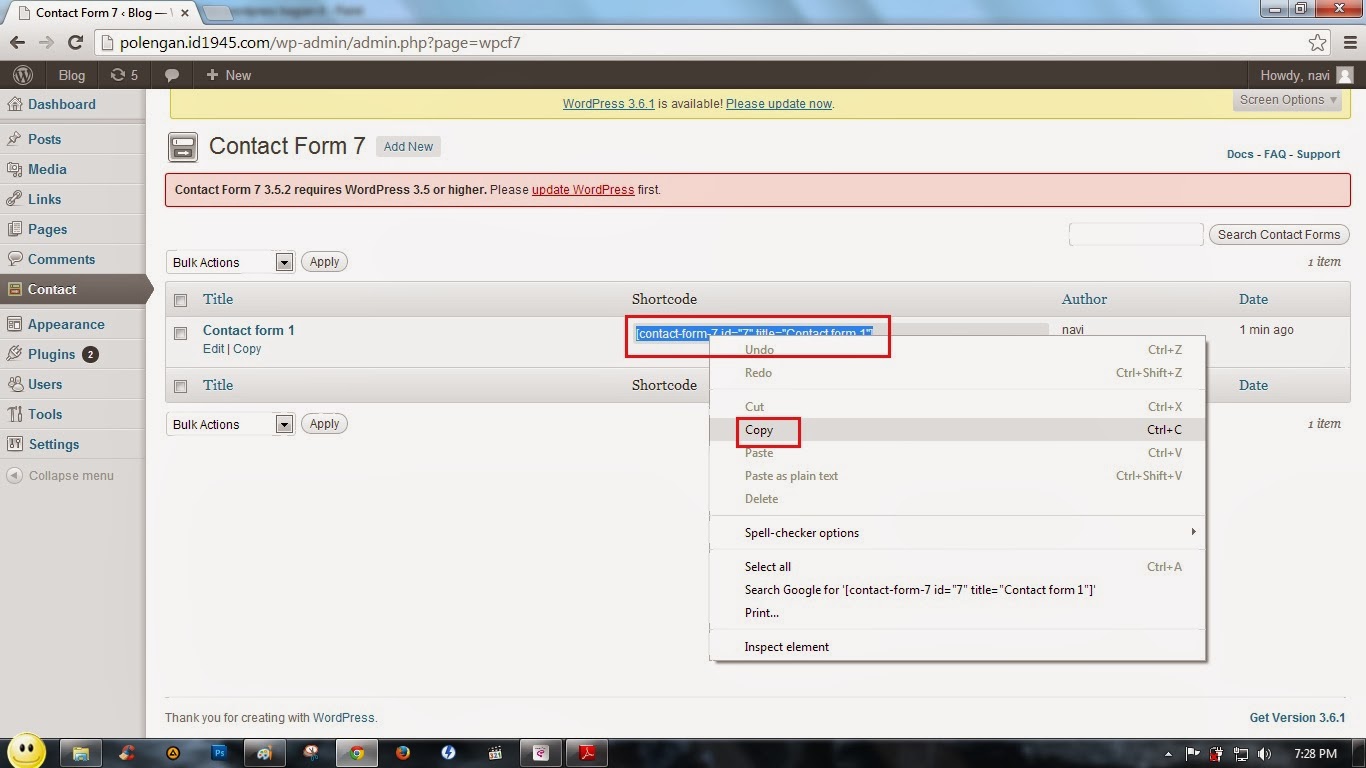1366x768 pixels.
Task: Tick the select-all checkbox in table header
Action: pyautogui.click(x=180, y=300)
